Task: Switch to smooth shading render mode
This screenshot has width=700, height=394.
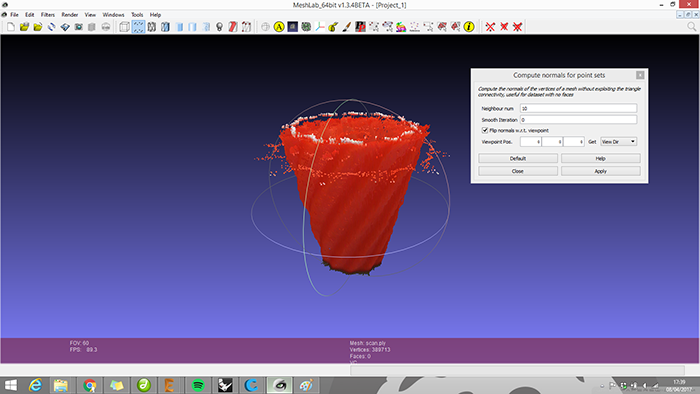Action: [206, 27]
